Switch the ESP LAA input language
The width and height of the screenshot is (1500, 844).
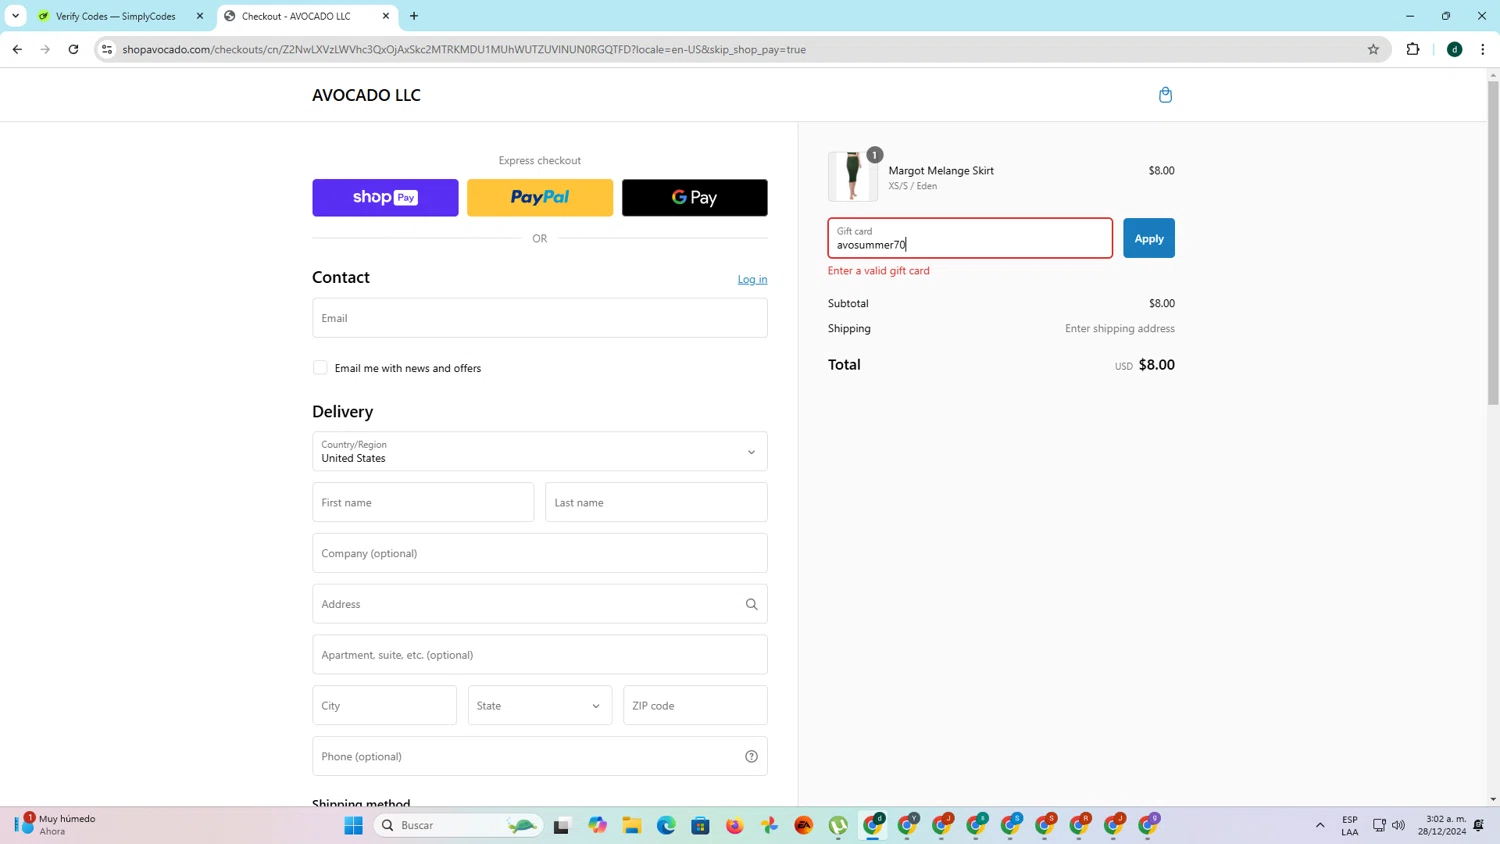point(1350,825)
